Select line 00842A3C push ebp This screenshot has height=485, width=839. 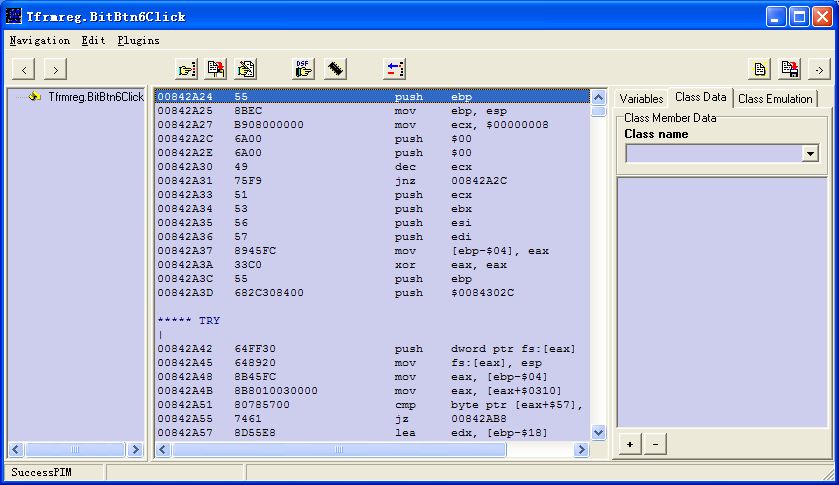click(x=372, y=279)
